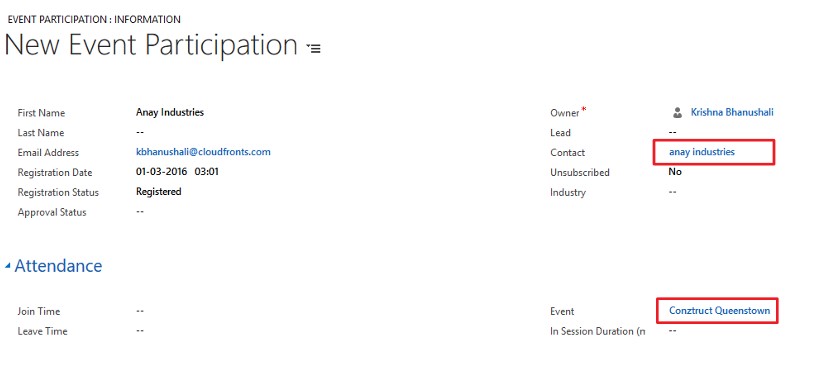Open the anay industries contact link

tap(701, 152)
